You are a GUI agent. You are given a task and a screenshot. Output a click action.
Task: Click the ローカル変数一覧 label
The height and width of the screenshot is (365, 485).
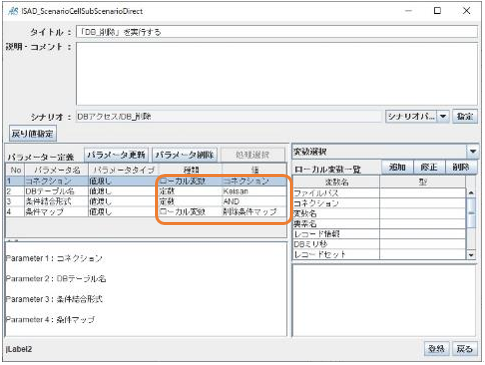pyautogui.click(x=328, y=169)
